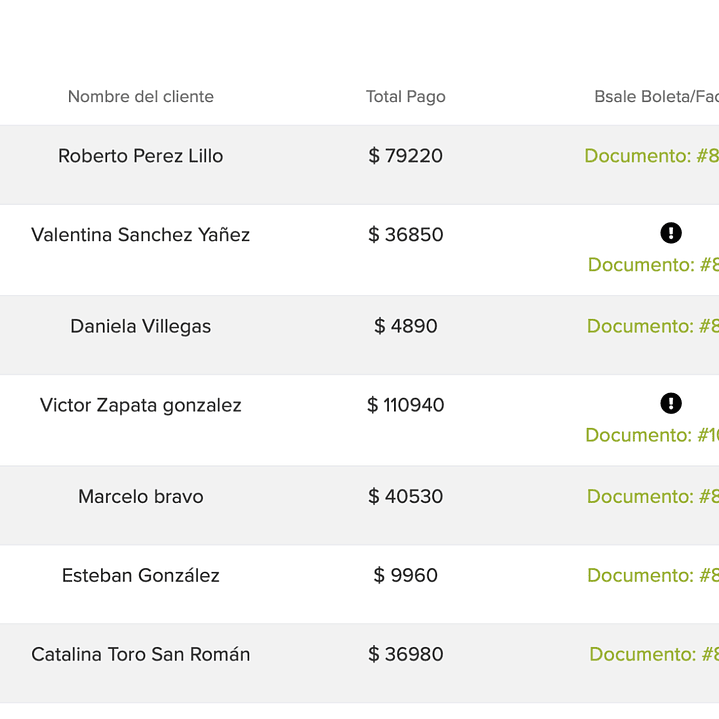Click the Total Pago column header
The image size is (719, 719).
click(x=406, y=97)
